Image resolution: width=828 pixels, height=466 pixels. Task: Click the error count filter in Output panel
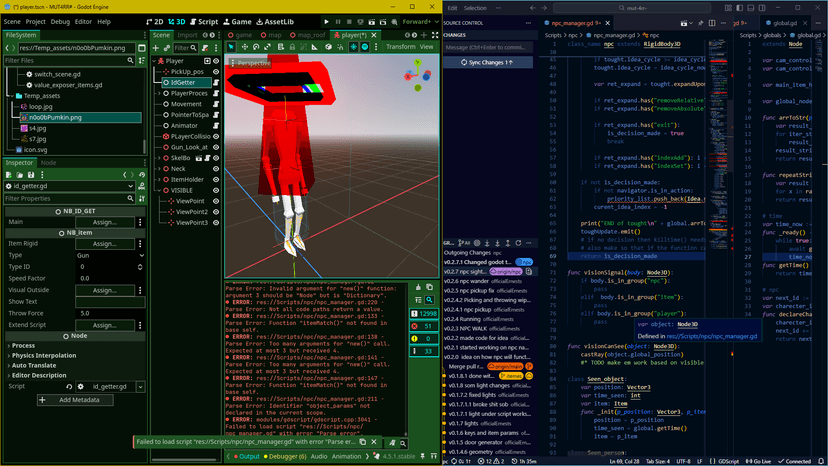421,326
